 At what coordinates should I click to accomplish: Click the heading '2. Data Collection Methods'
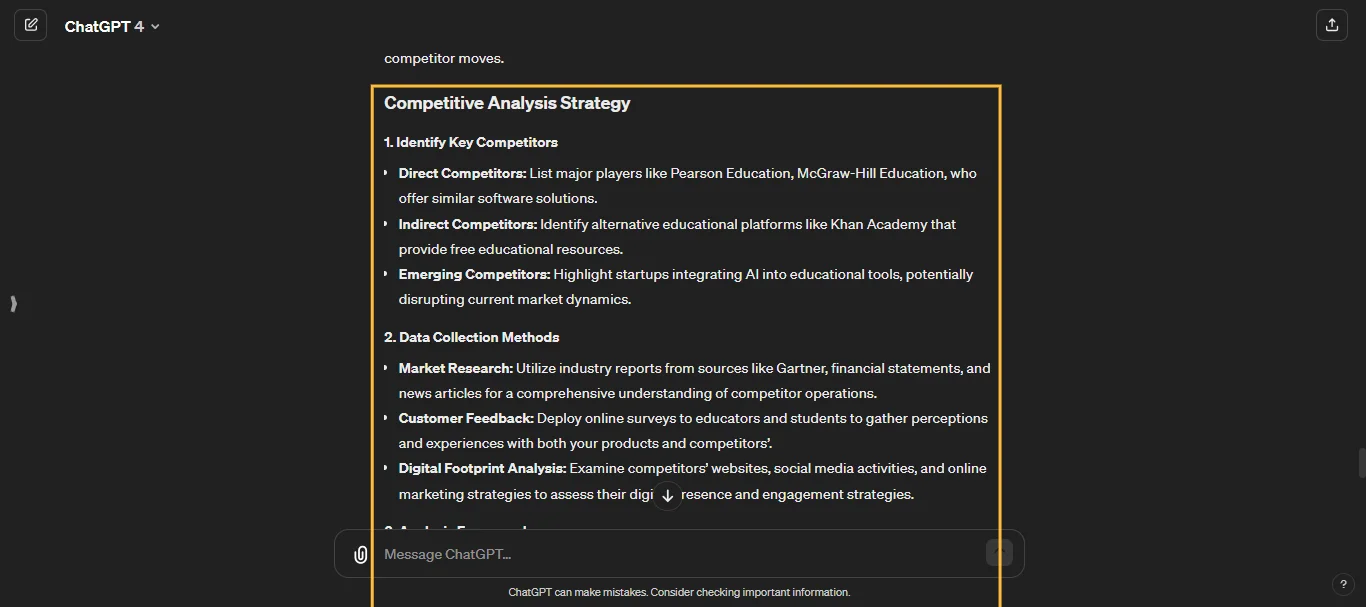click(472, 337)
